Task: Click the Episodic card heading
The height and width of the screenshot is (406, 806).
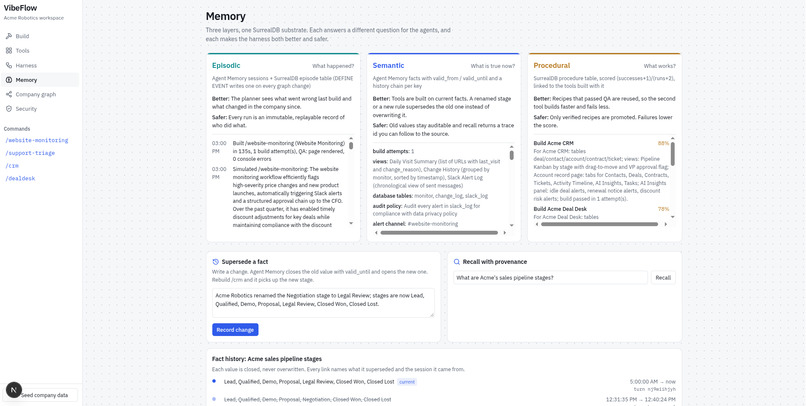Action: click(226, 66)
